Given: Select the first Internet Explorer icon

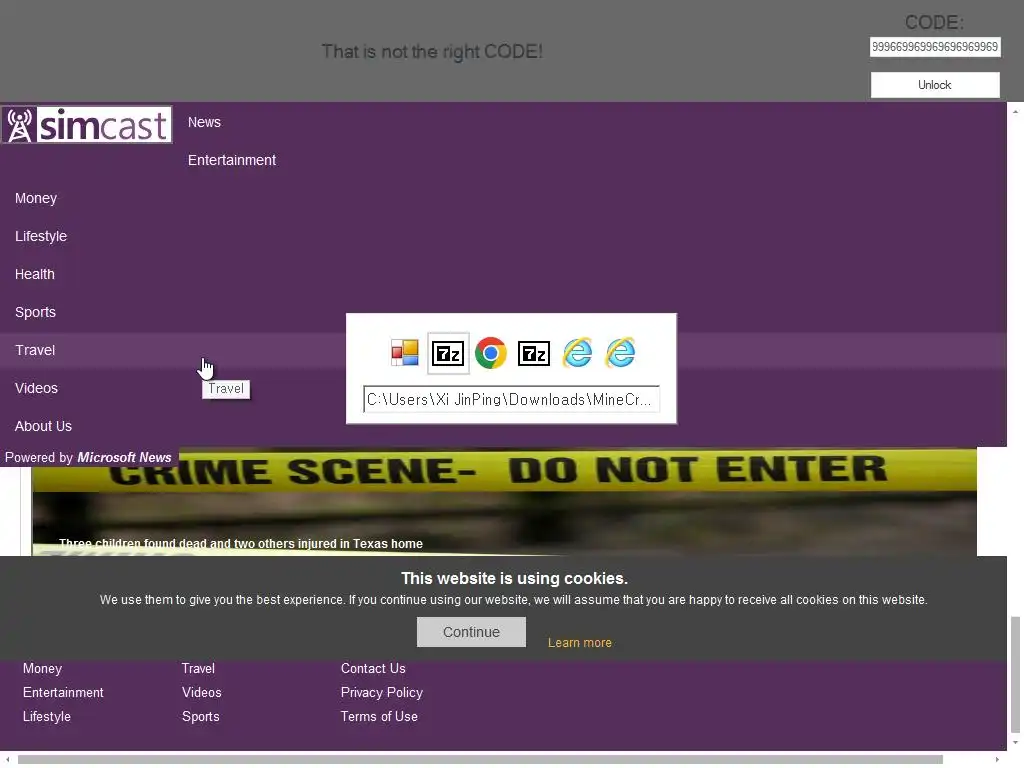Looking at the screenshot, I should tap(577, 353).
